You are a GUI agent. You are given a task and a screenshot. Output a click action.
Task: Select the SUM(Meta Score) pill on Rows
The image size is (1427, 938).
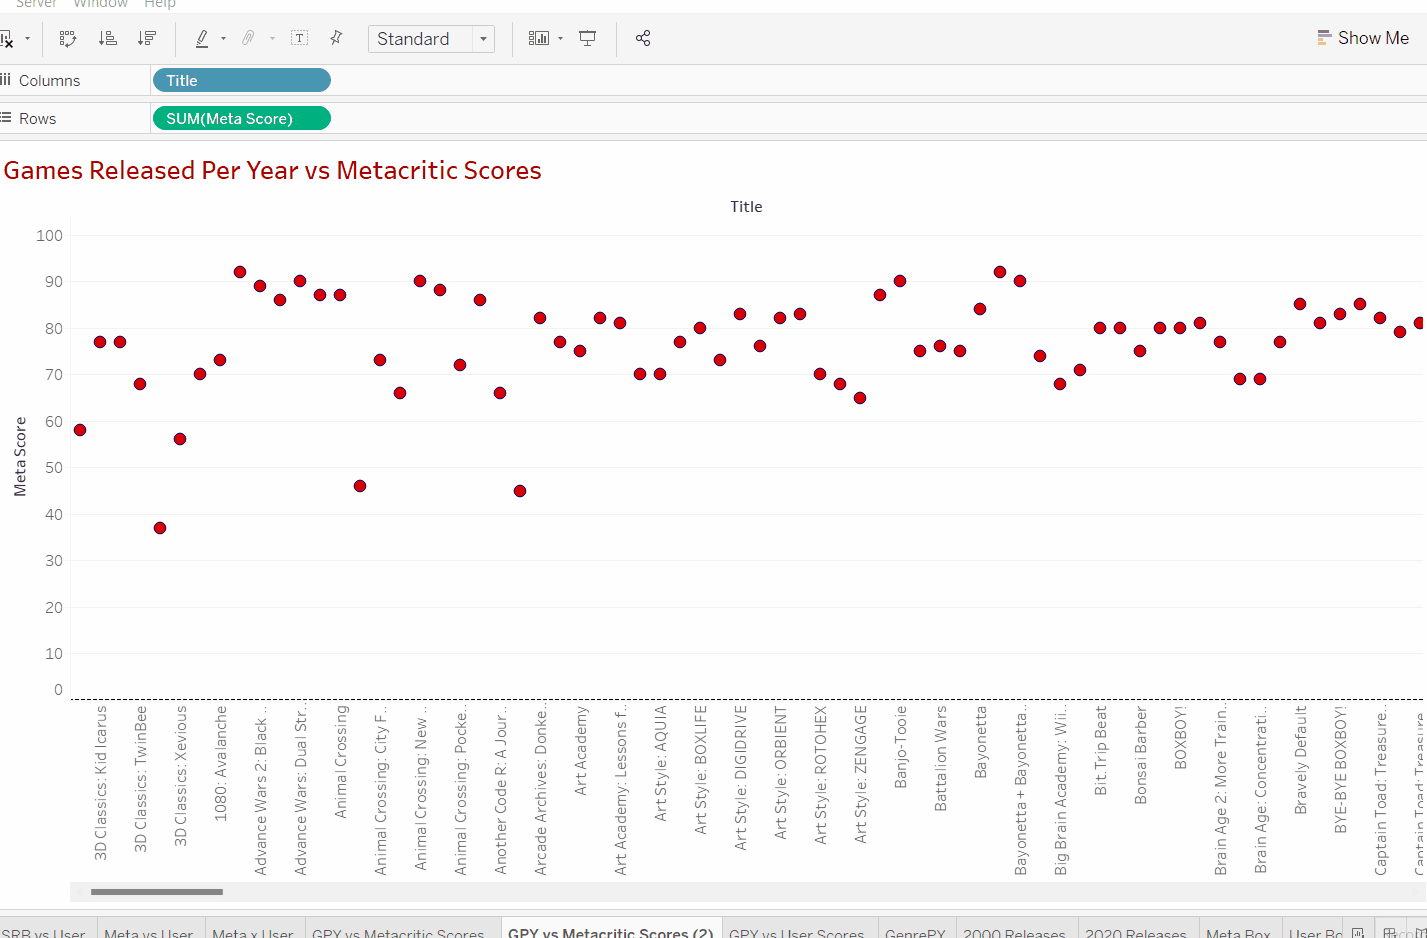[241, 118]
